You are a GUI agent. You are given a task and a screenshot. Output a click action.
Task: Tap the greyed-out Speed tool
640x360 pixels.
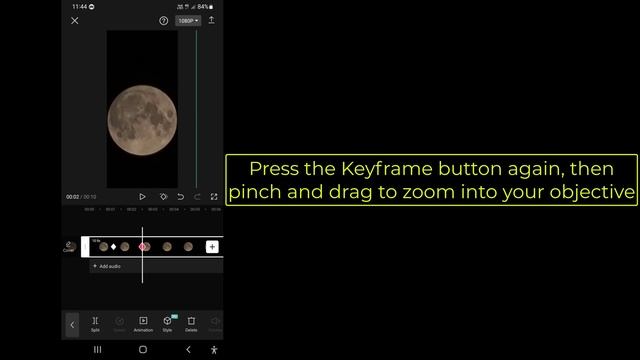point(119,324)
